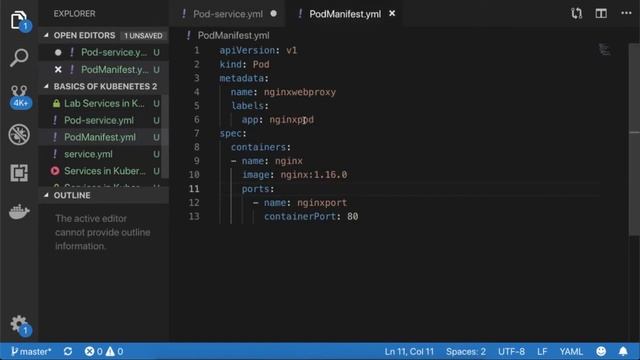
Task: Click line number 11 in gutter
Action: click(194, 189)
